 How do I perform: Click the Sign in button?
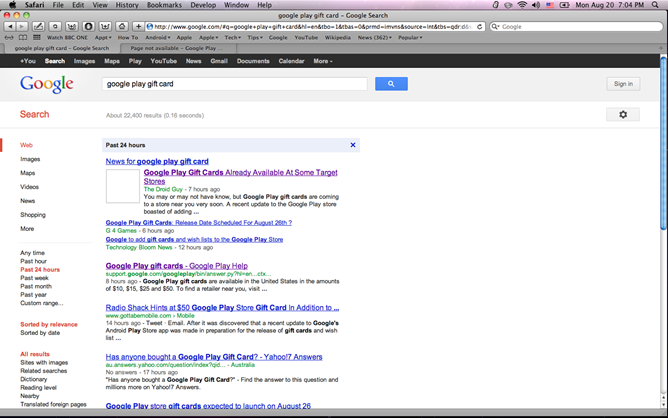tap(623, 84)
